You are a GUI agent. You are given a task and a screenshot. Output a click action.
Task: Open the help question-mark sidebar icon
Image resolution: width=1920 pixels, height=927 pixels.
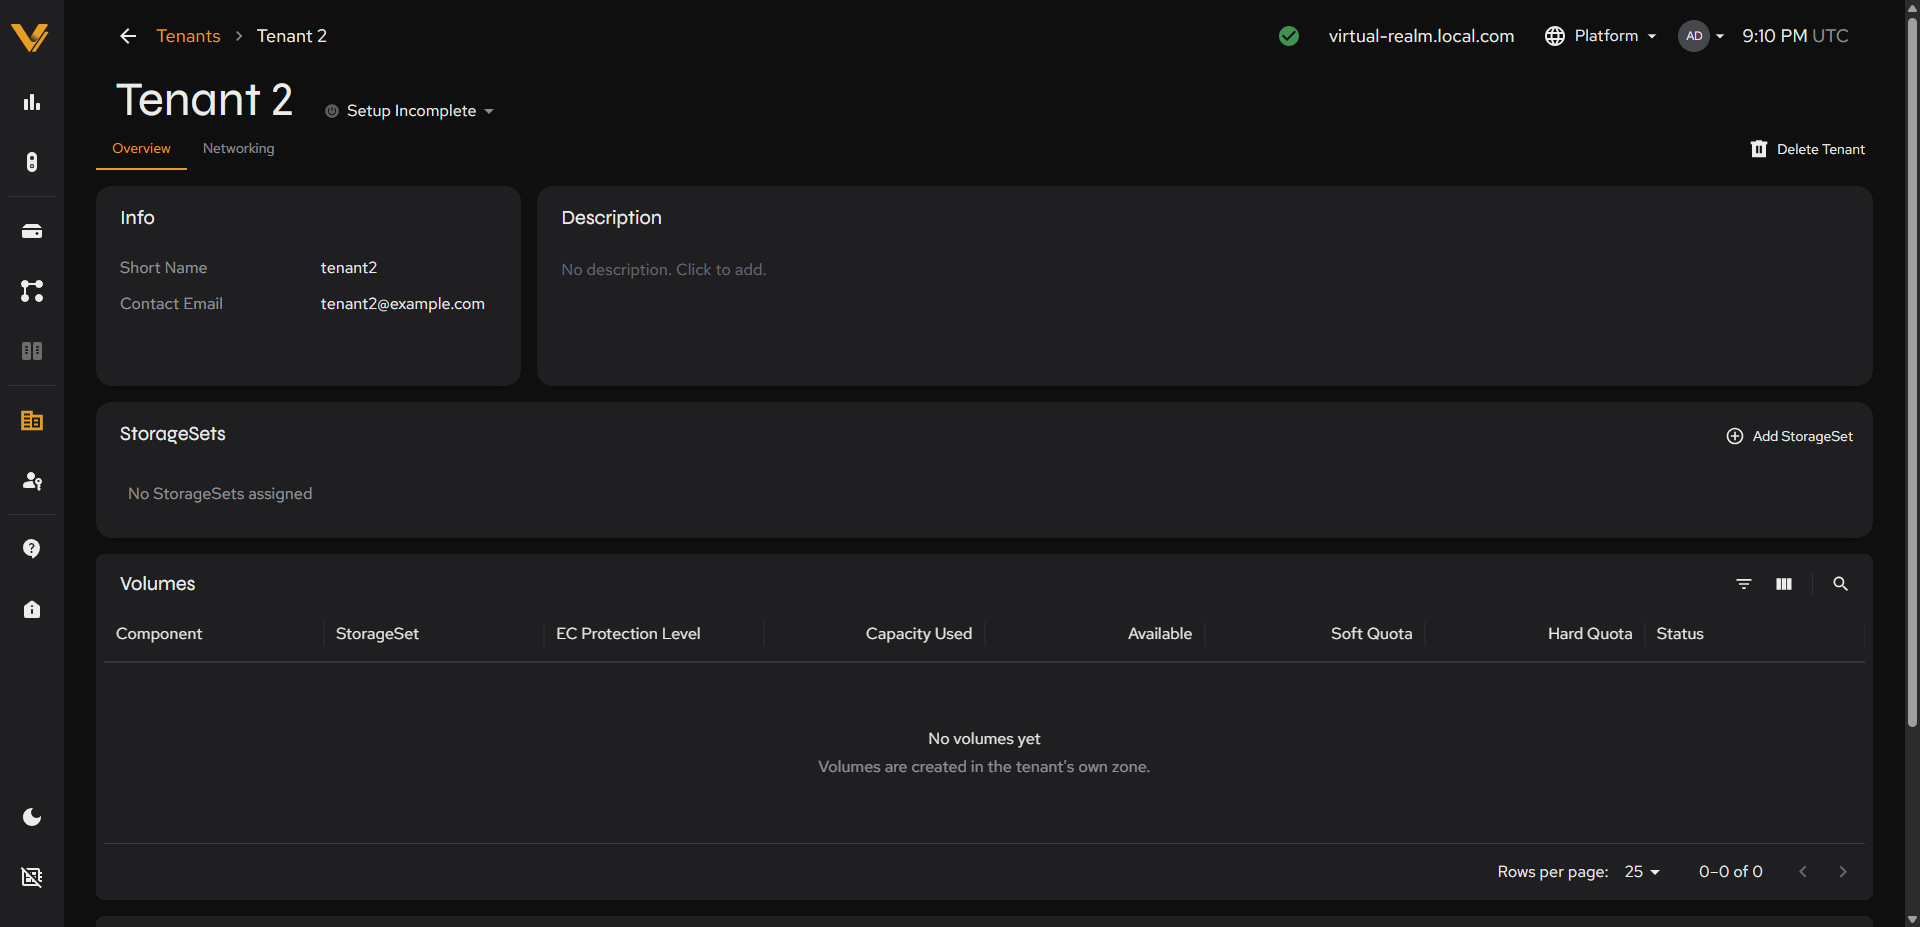click(32, 549)
